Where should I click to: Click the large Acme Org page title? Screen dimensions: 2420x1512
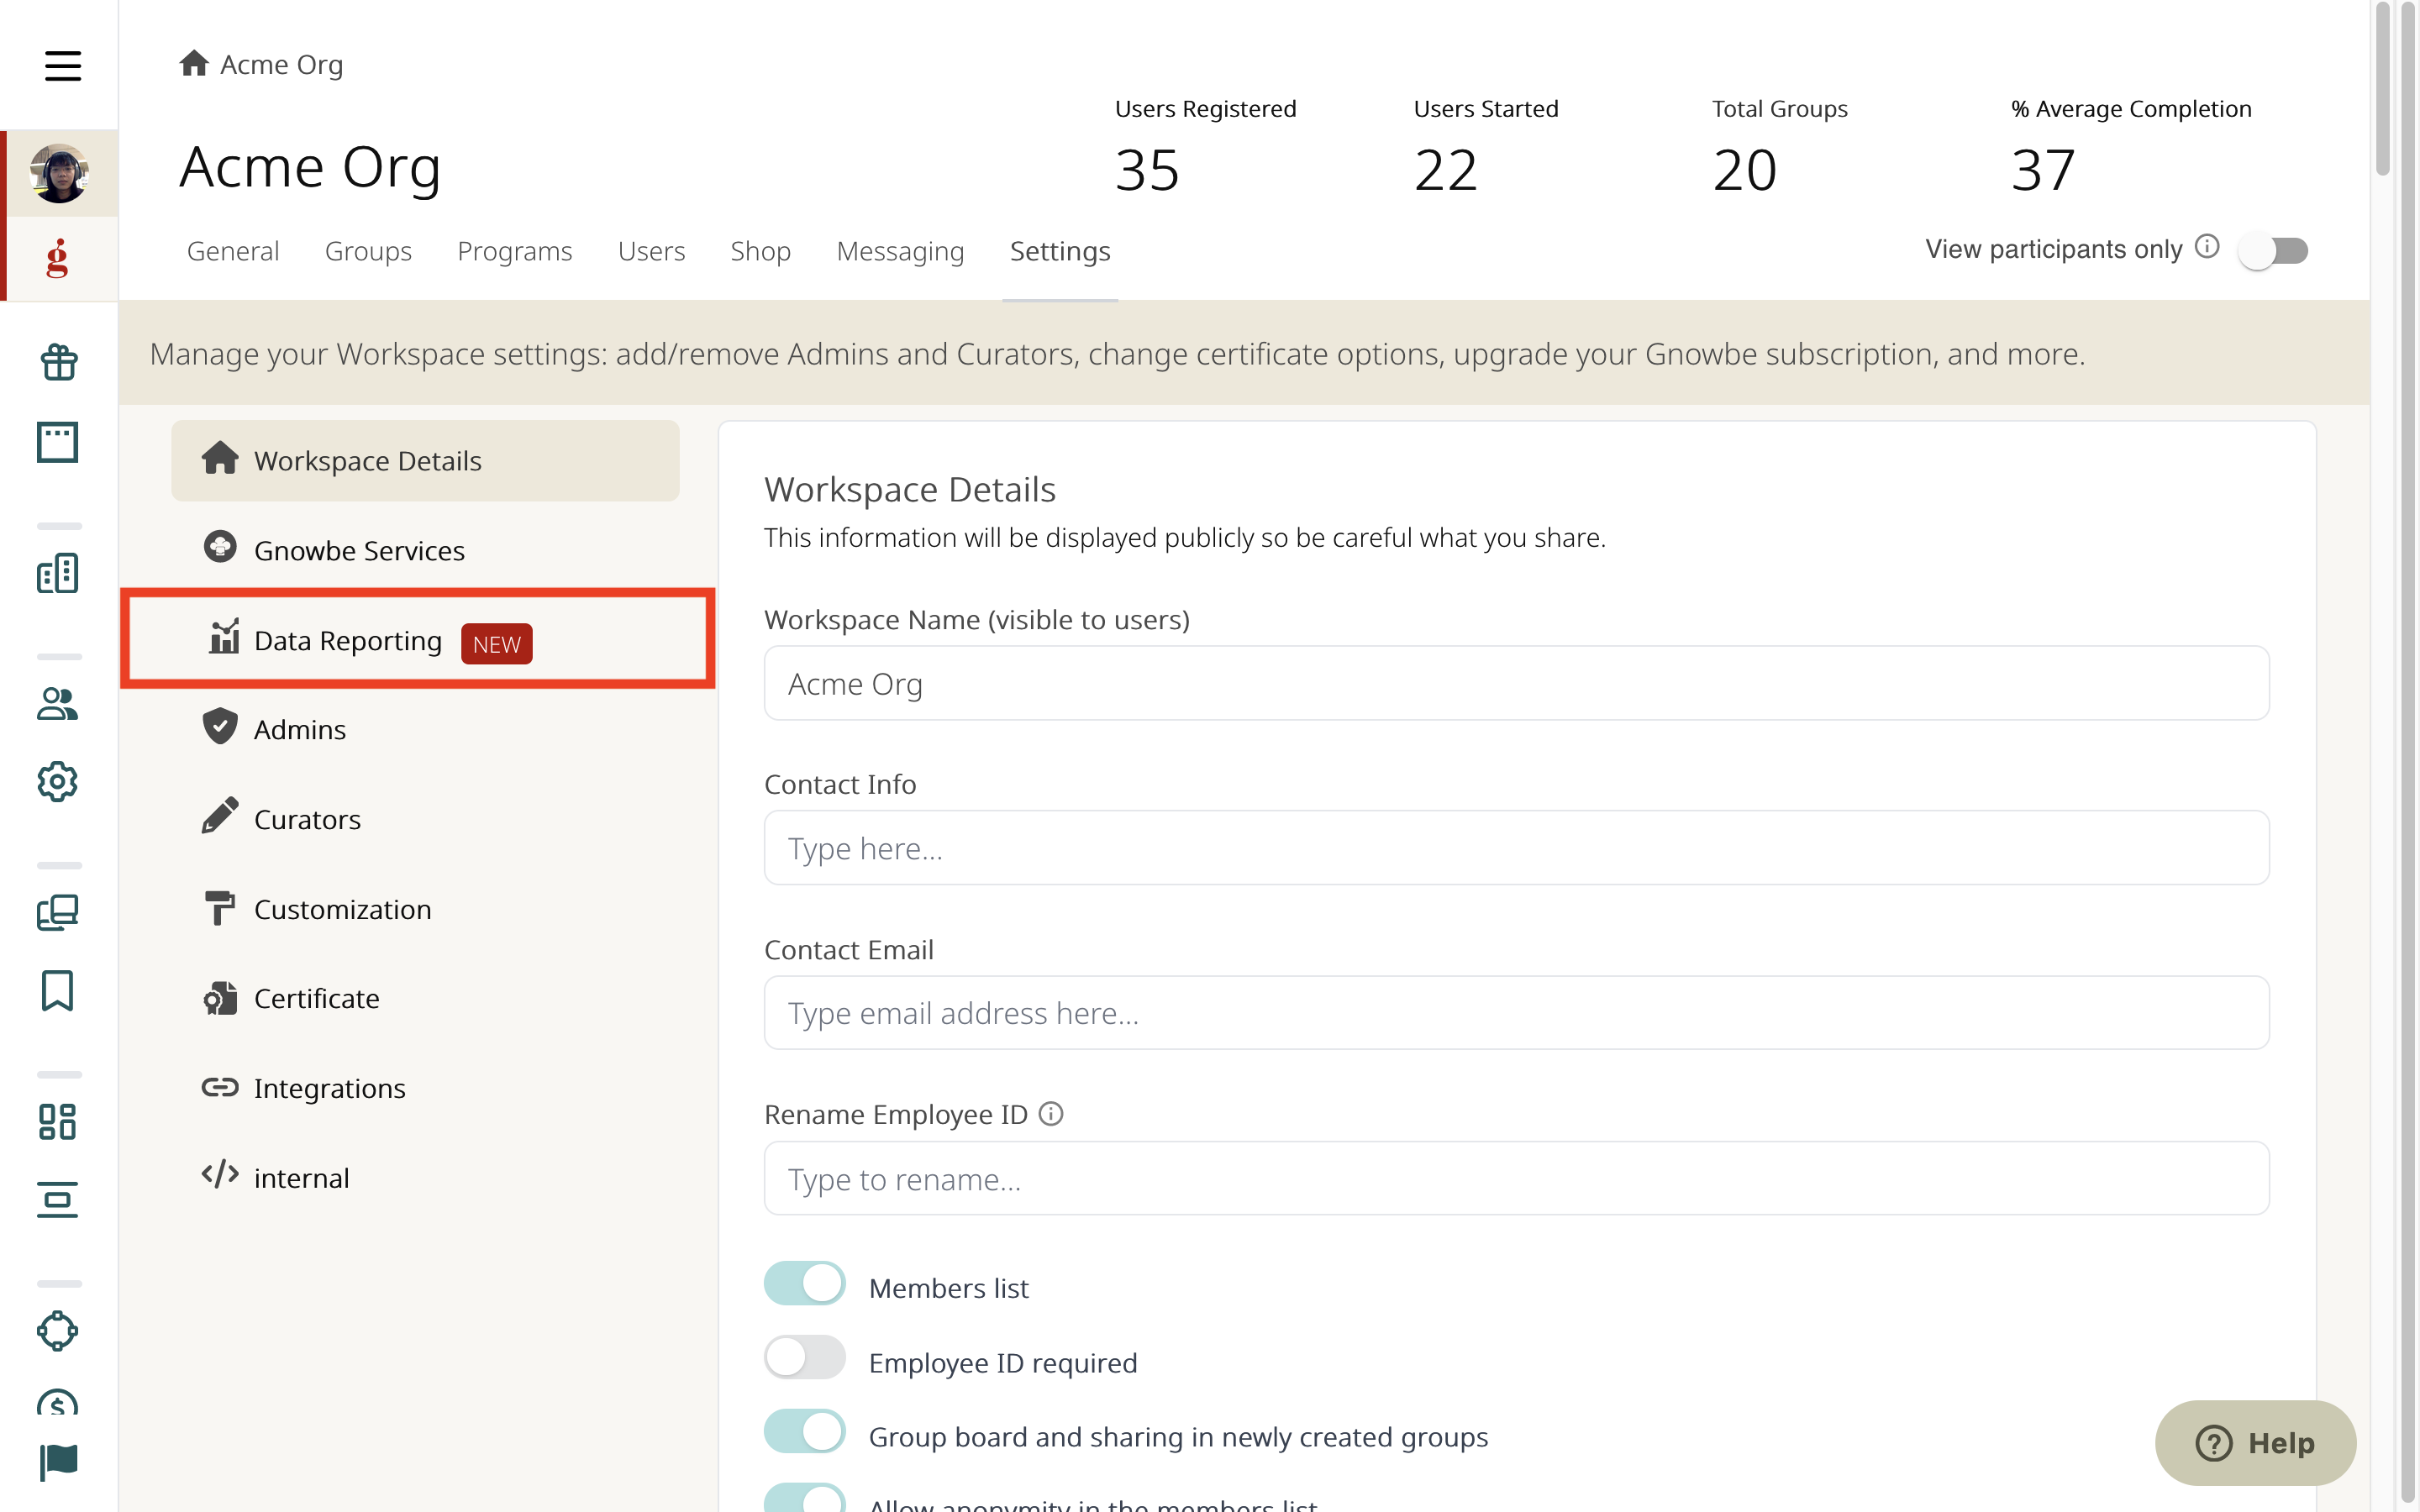pyautogui.click(x=310, y=168)
